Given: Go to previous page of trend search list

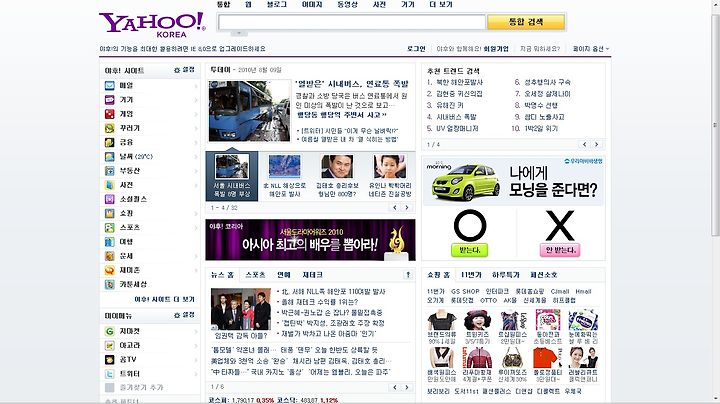Looking at the screenshot, I should (585, 144).
